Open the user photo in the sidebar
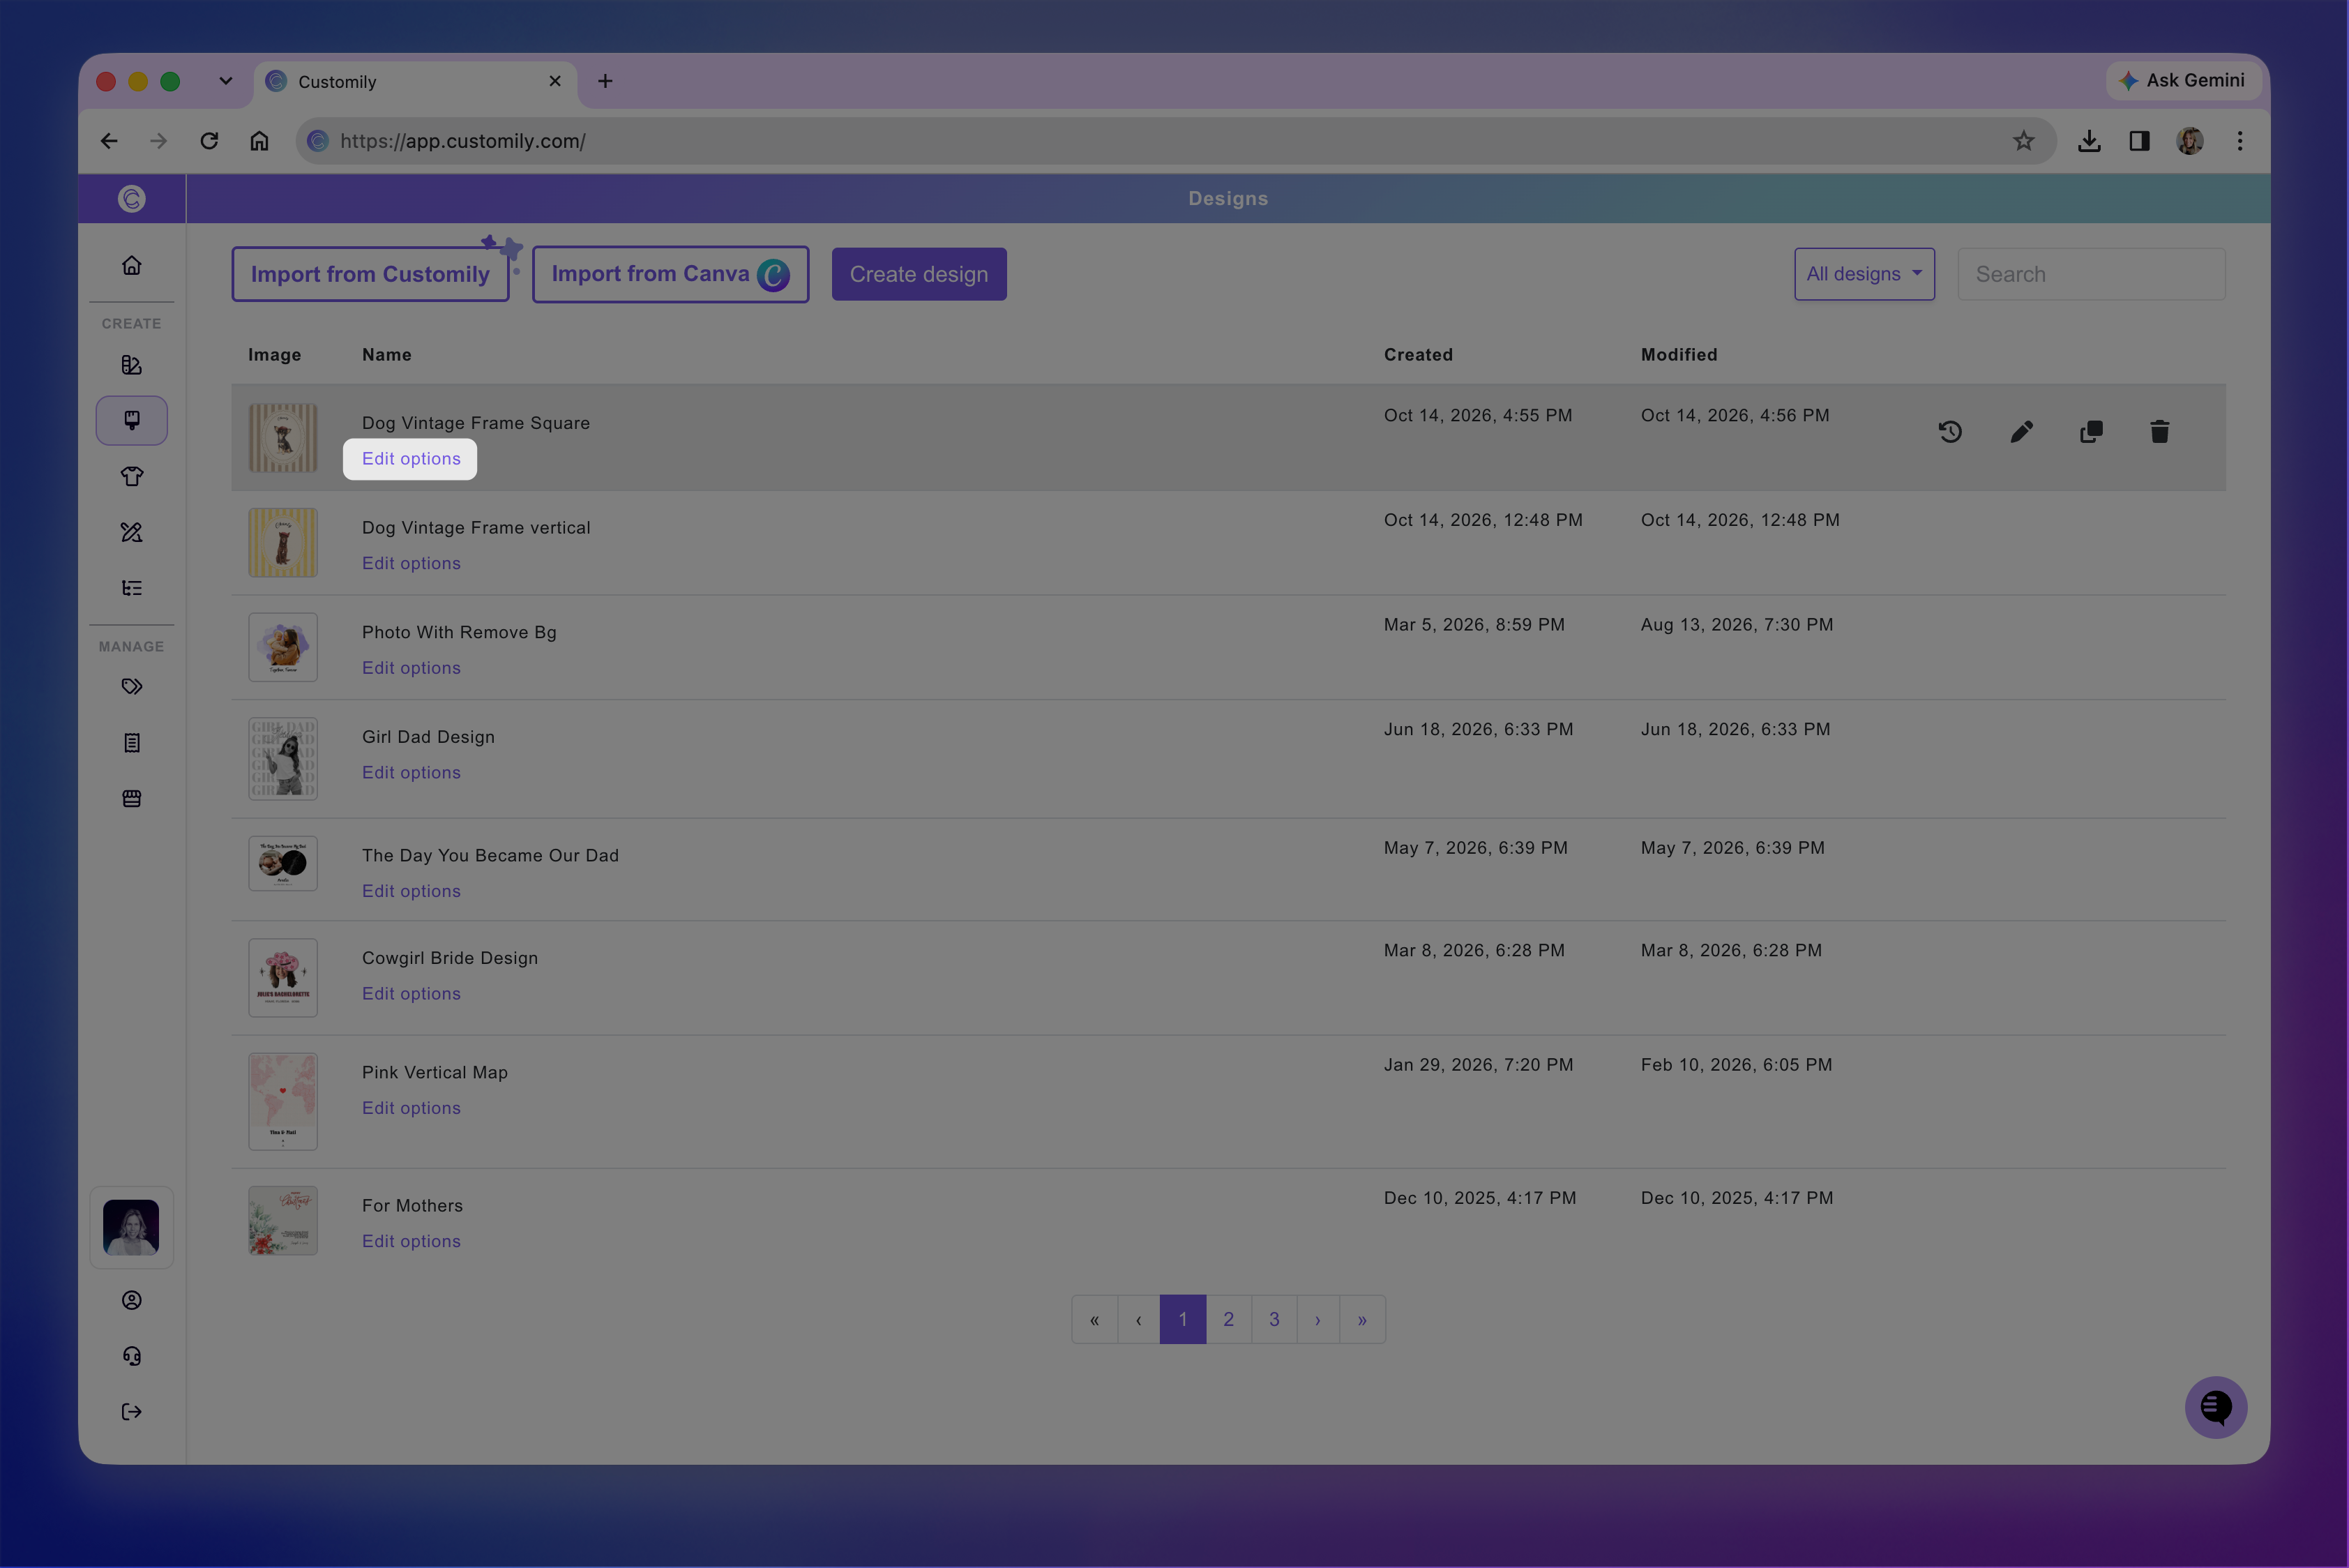Image resolution: width=2349 pixels, height=1568 pixels. pos(131,1228)
